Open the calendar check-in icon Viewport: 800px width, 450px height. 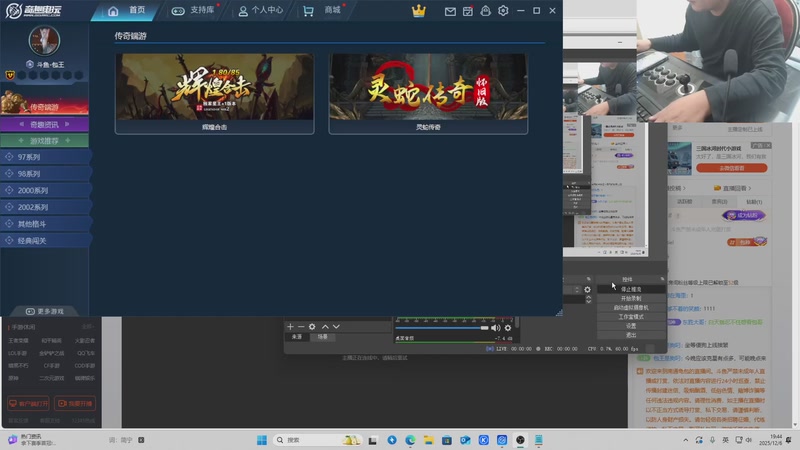point(467,11)
